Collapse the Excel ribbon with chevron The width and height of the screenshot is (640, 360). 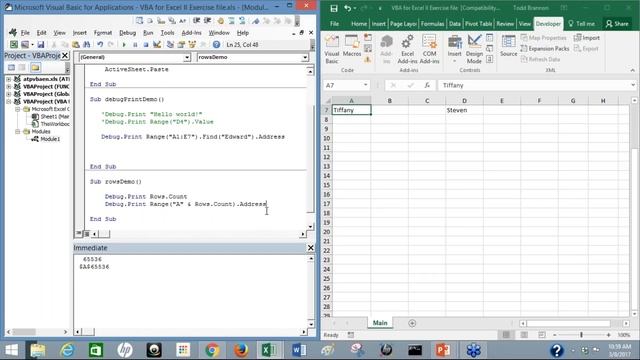tap(633, 70)
